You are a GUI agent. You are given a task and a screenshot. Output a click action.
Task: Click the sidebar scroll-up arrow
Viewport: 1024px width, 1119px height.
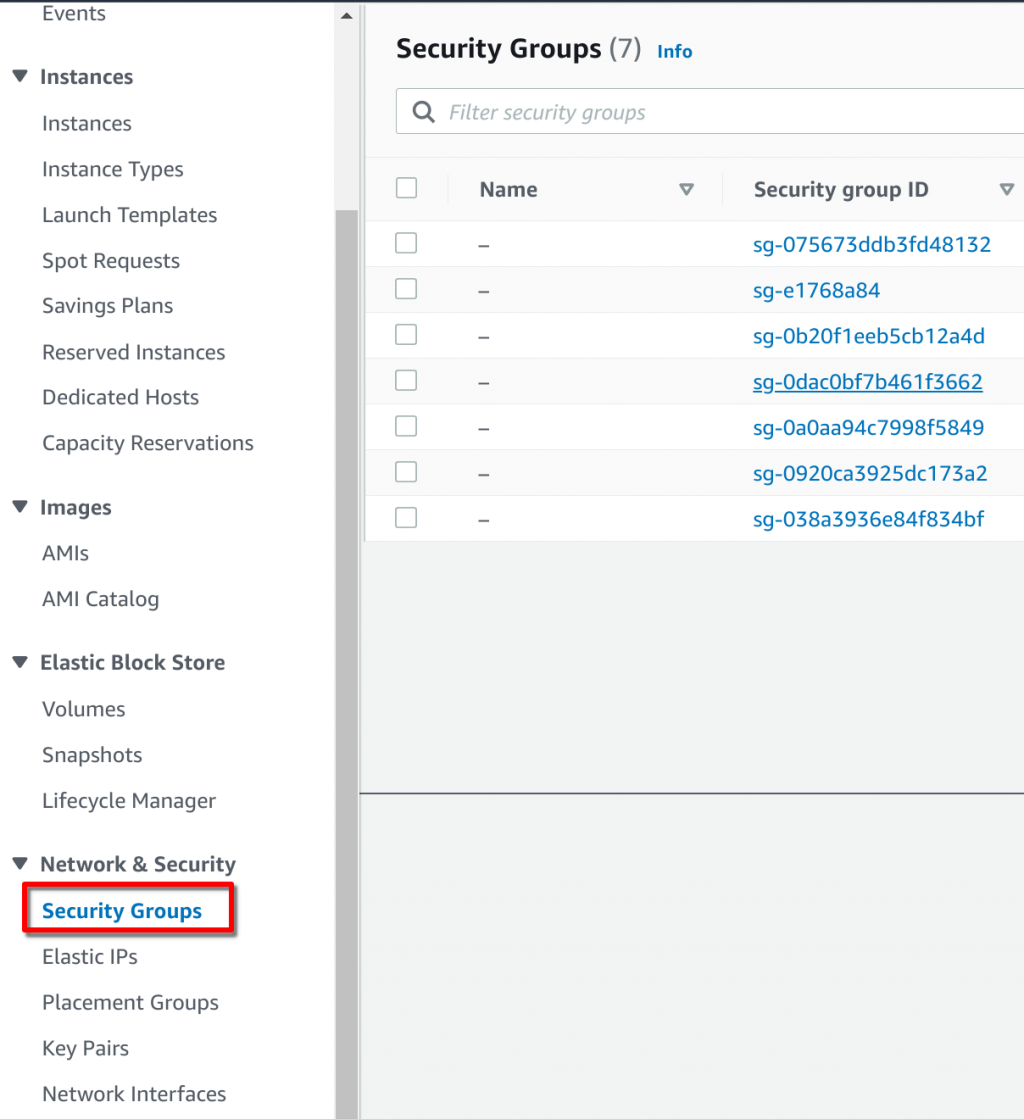347,16
